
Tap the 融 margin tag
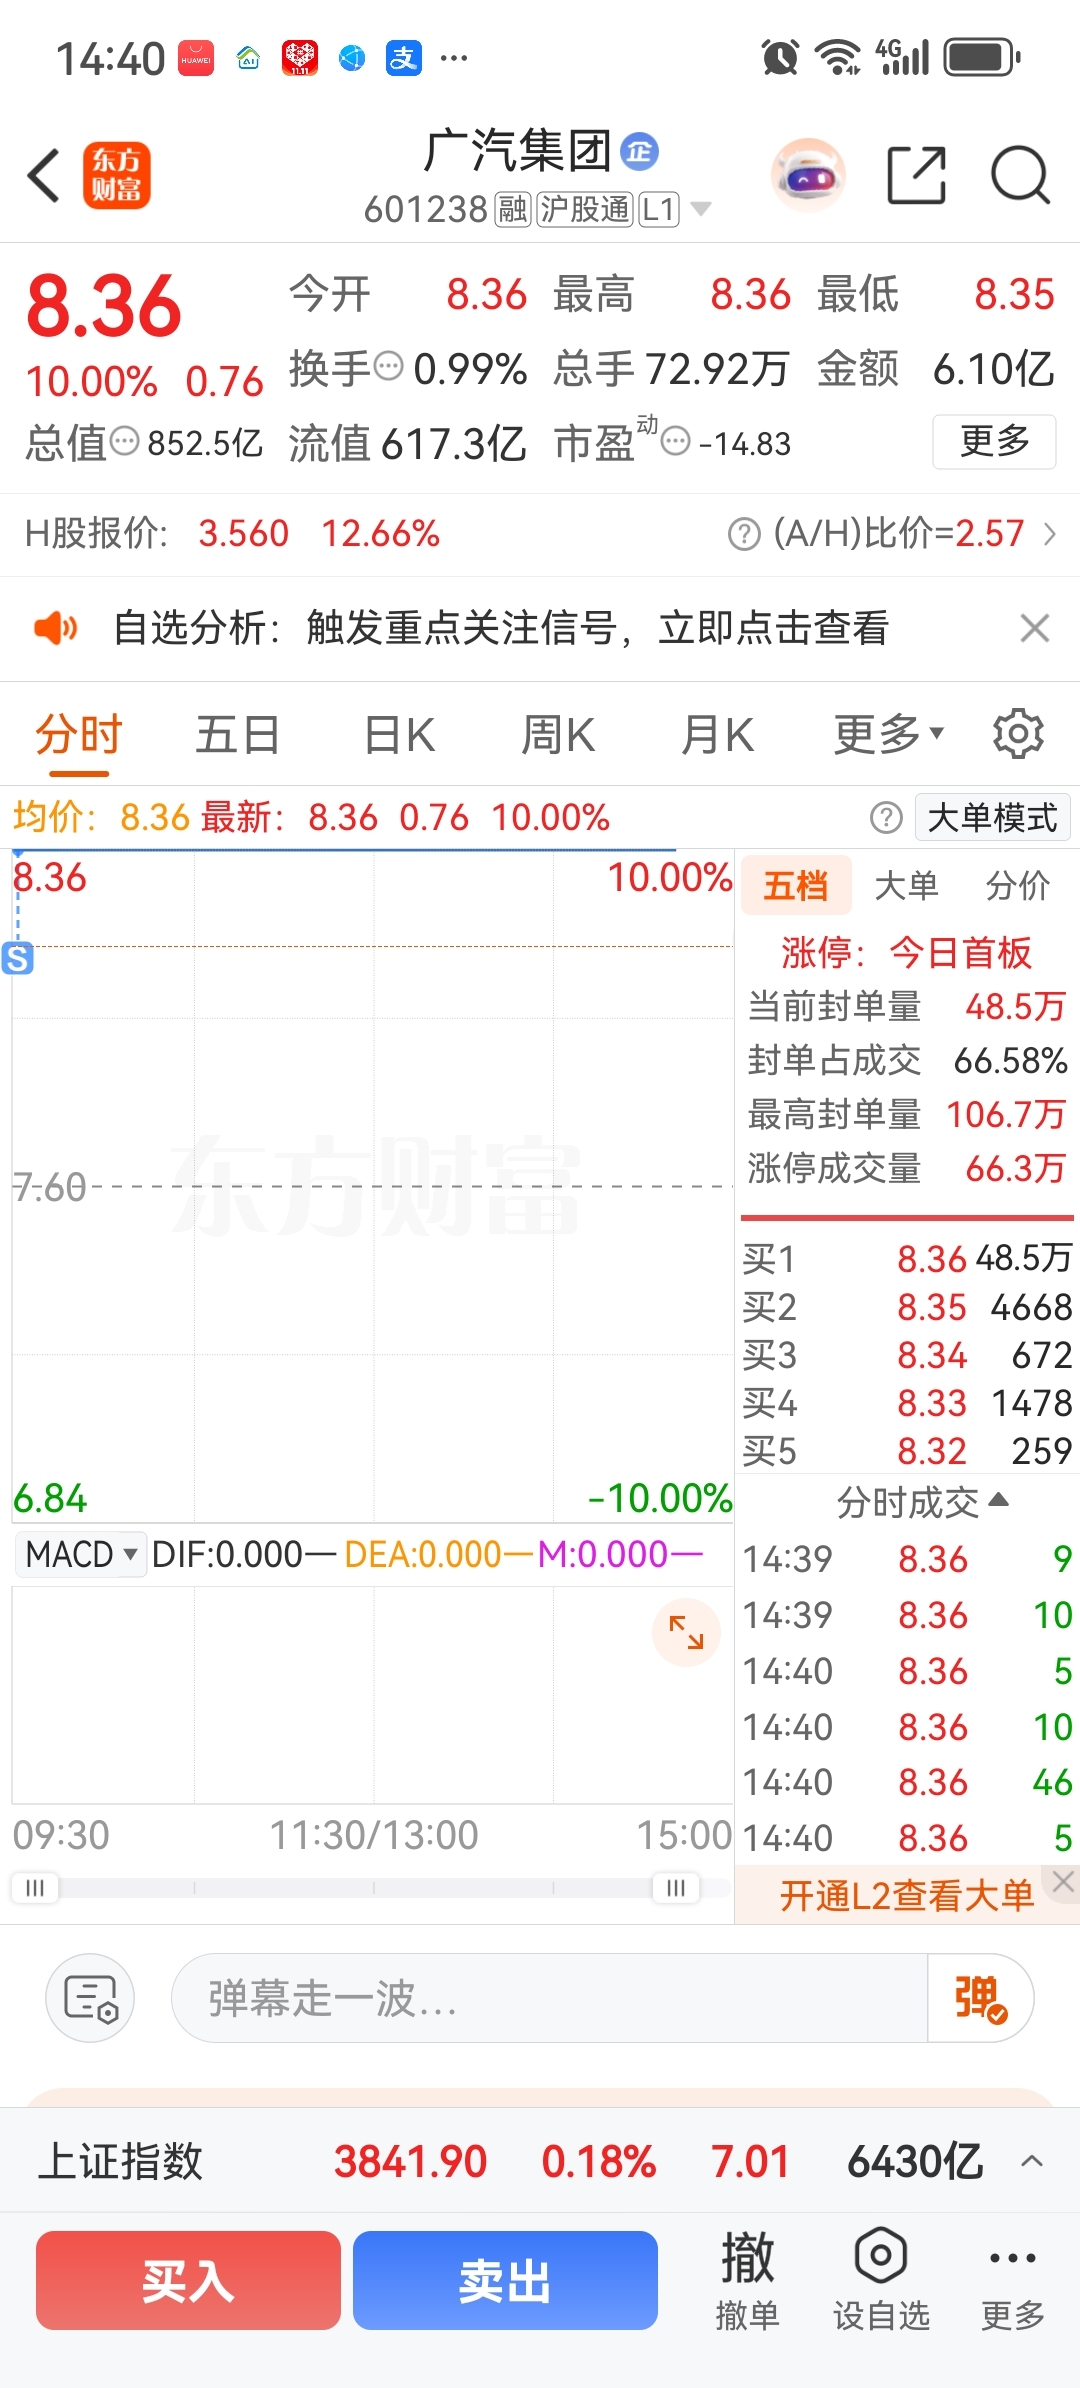(513, 209)
